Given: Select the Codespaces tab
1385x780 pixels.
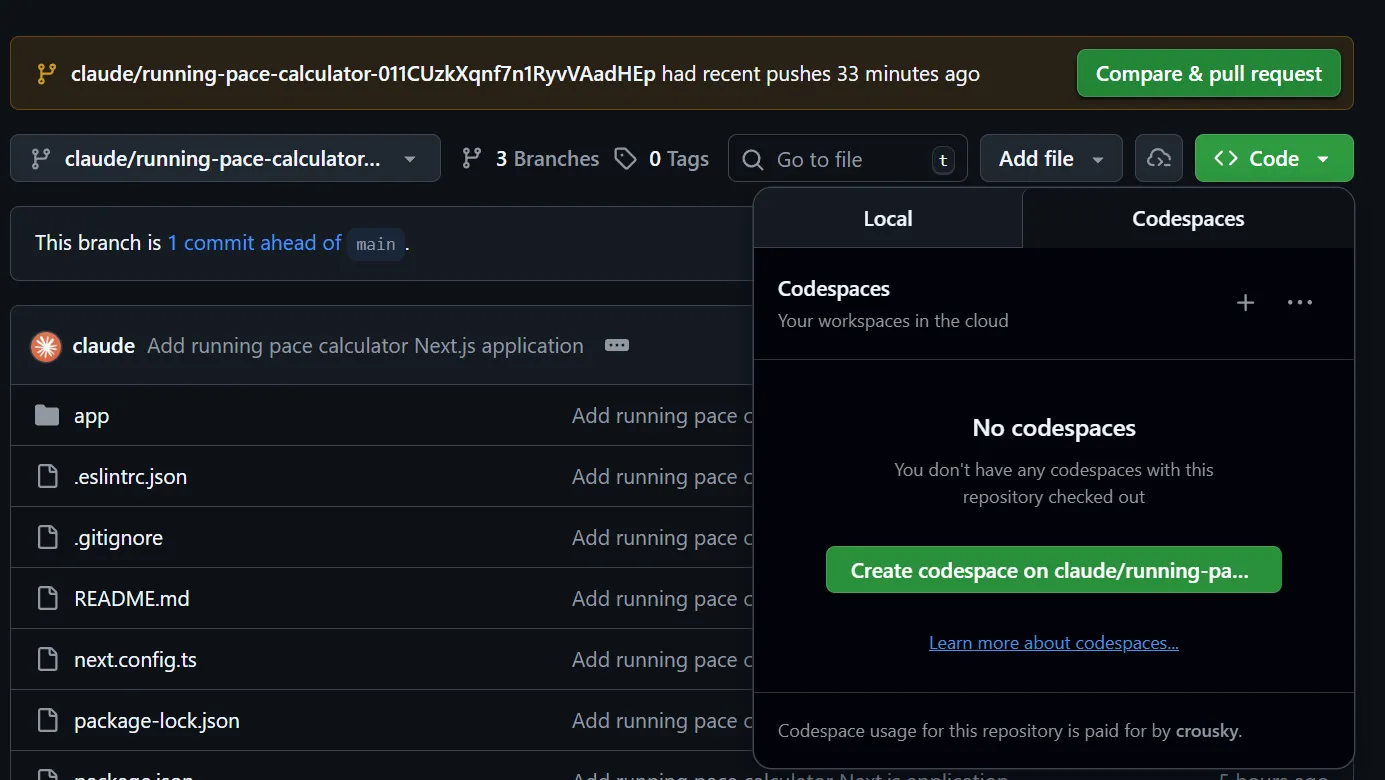Looking at the screenshot, I should click(1187, 219).
